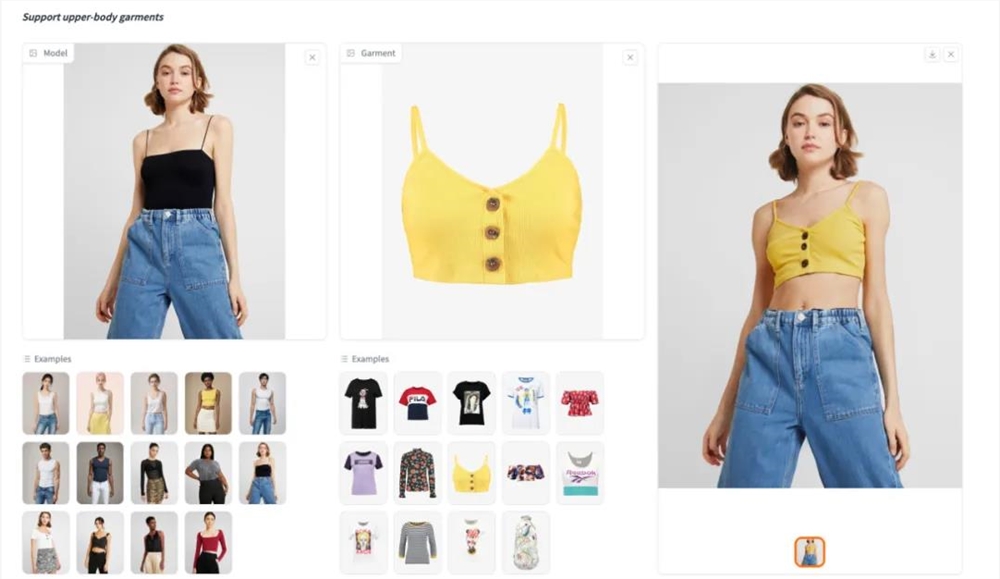1000x579 pixels.
Task: Choose the model example in yellow top, beige background
Action: [209, 403]
